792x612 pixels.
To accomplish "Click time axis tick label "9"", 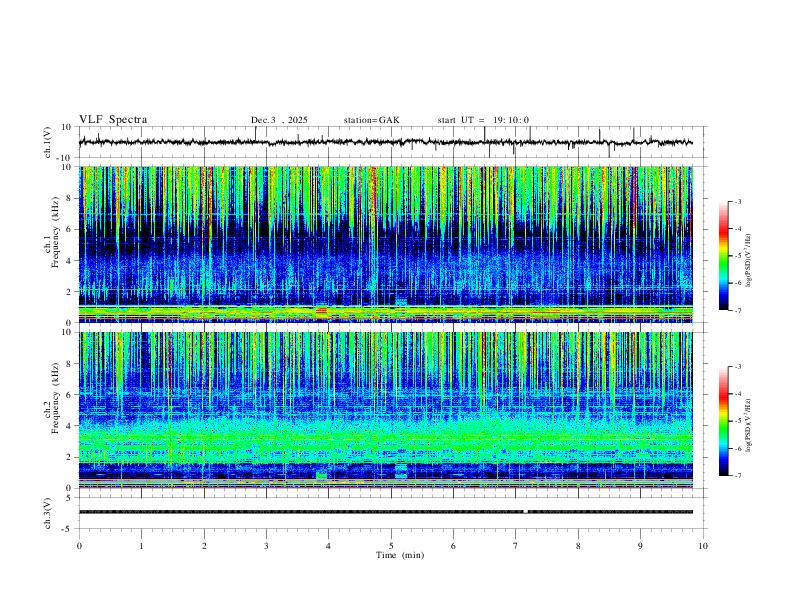I will [640, 546].
